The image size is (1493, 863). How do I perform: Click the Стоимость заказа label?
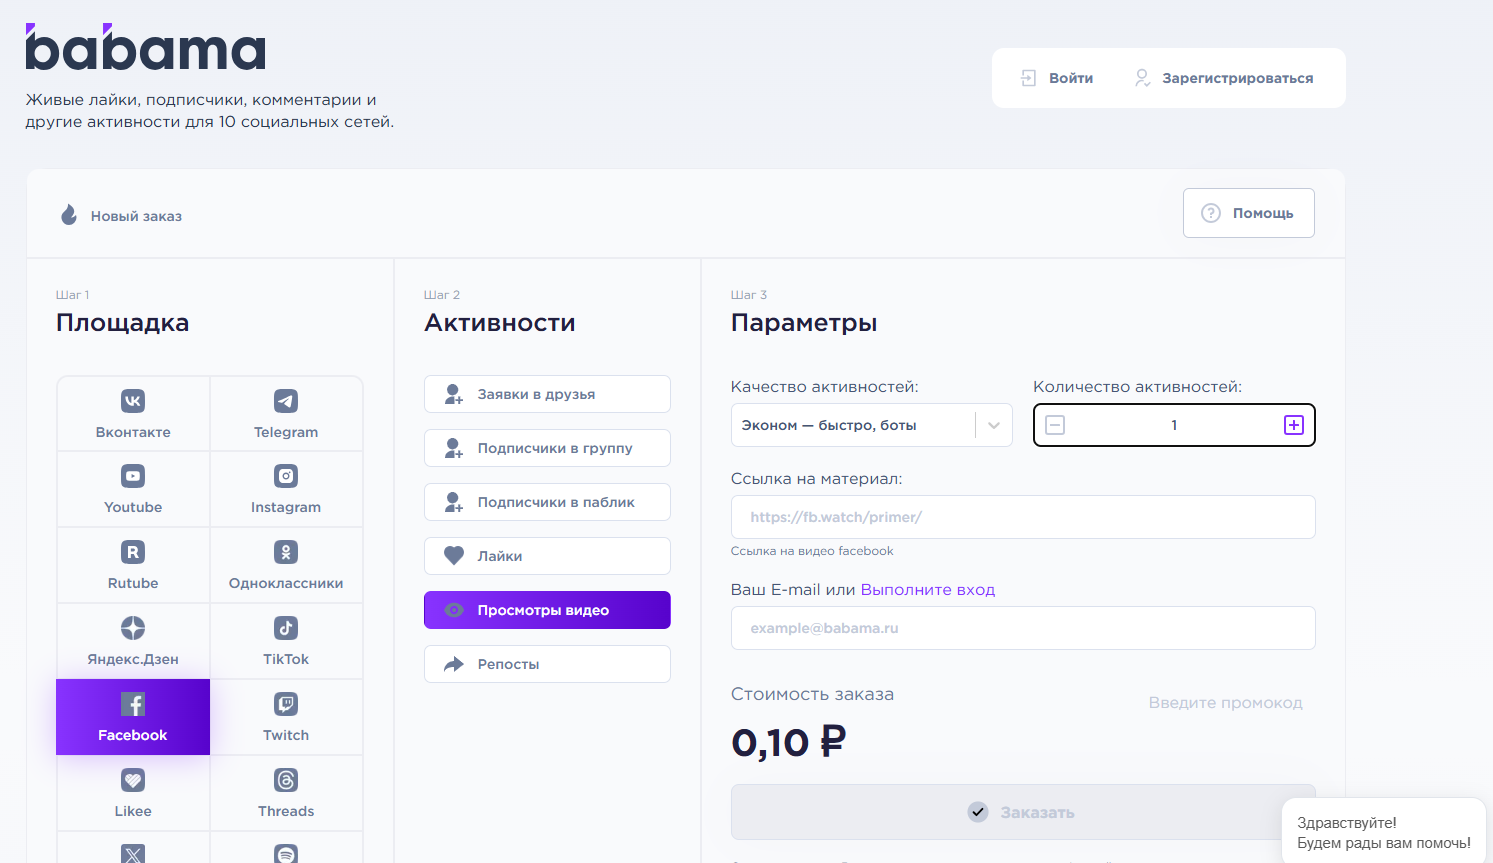click(812, 694)
